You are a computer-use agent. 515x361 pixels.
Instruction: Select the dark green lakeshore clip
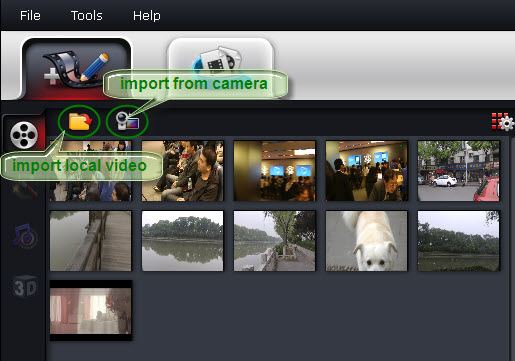458,241
